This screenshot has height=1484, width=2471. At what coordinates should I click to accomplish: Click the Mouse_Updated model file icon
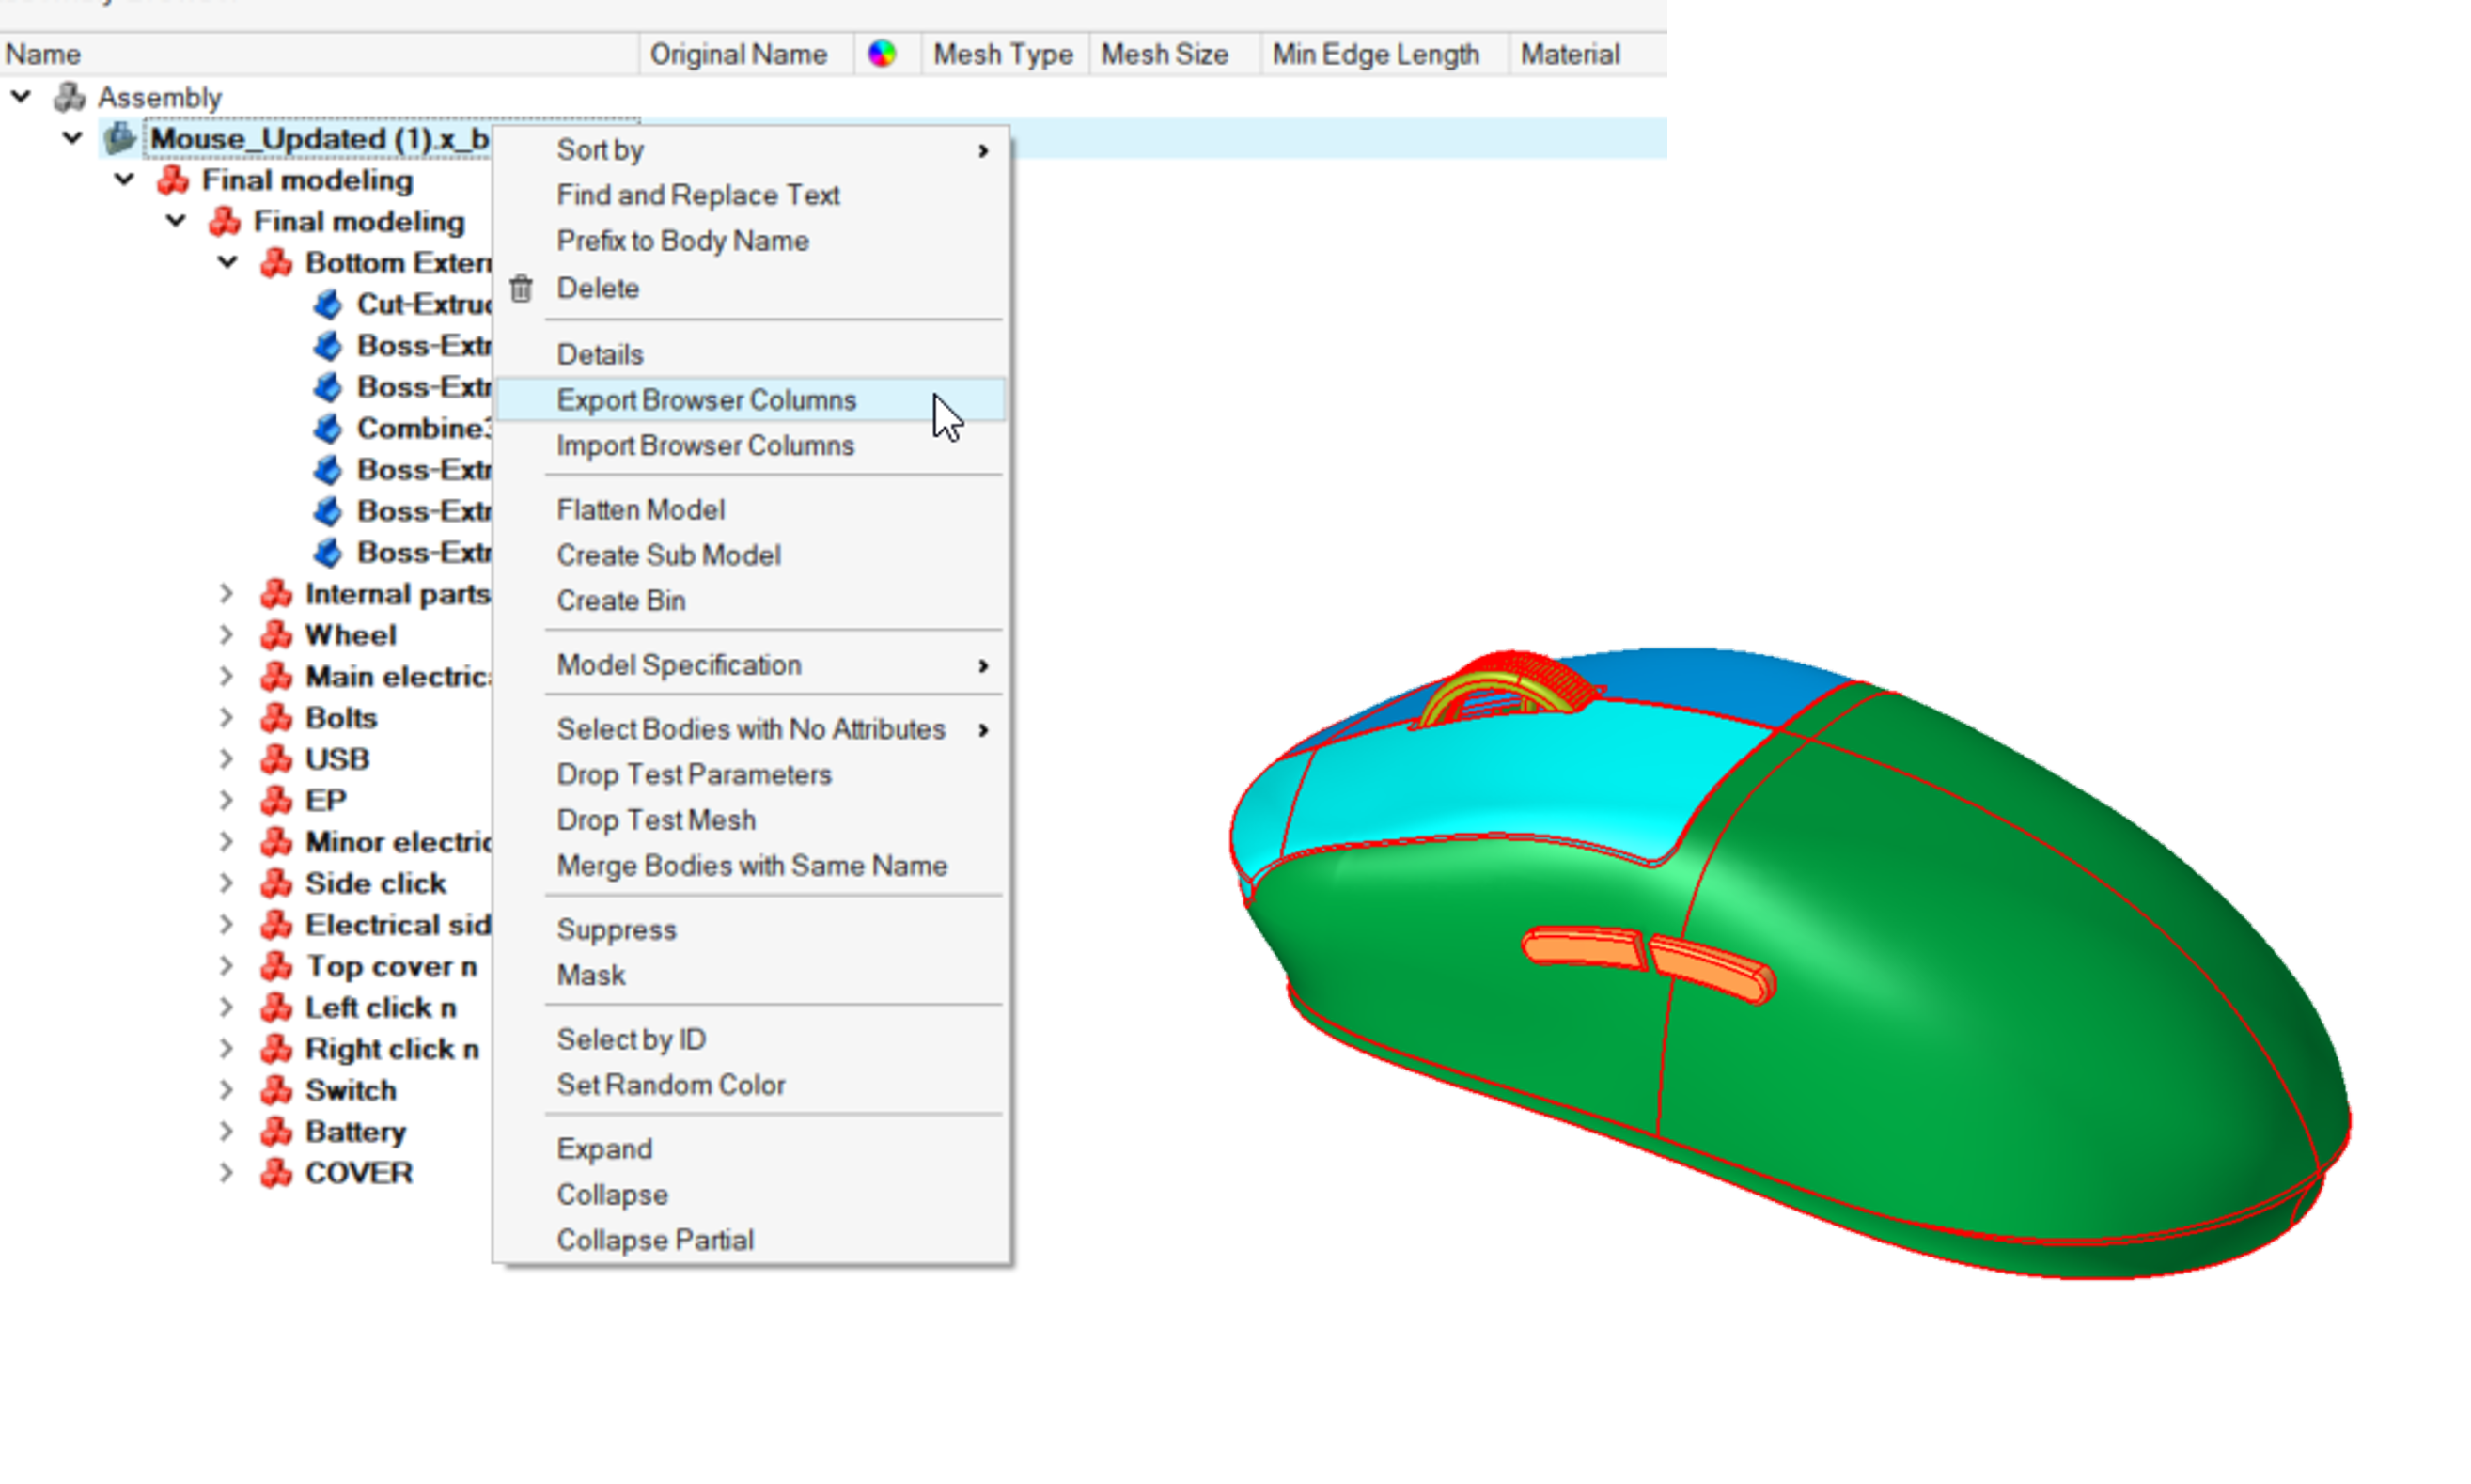(x=120, y=138)
